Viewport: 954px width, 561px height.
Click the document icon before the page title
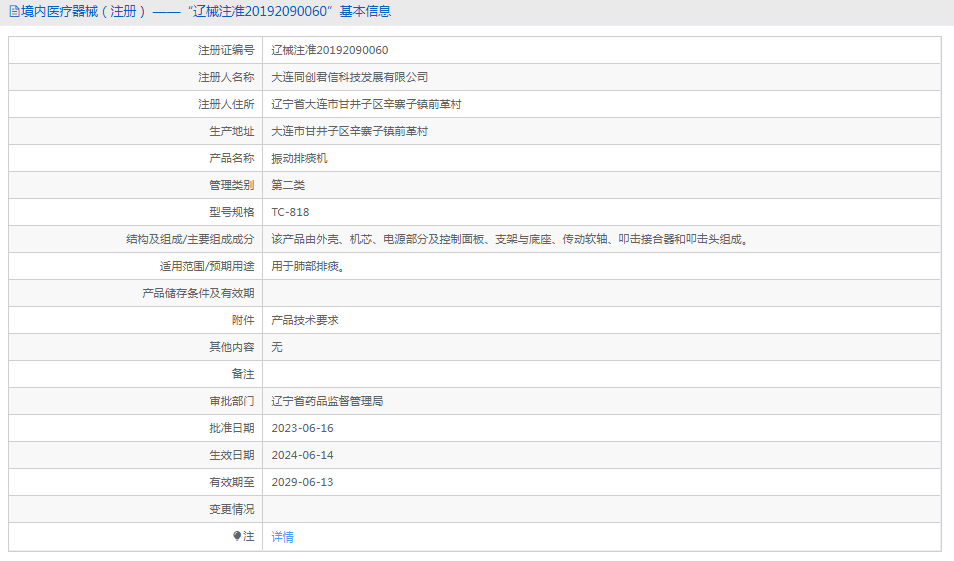click(14, 12)
